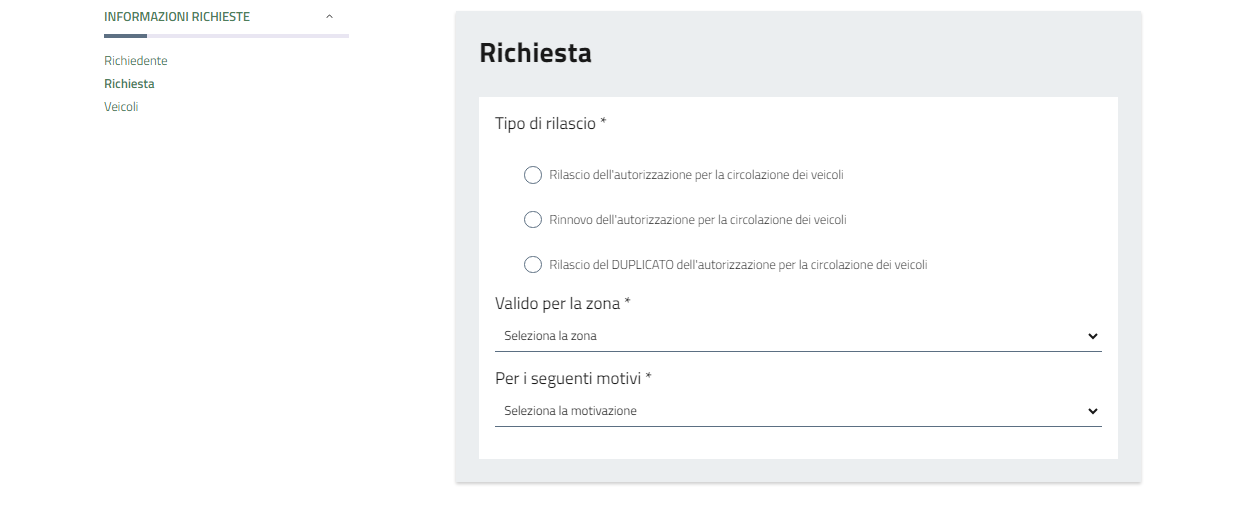This screenshot has height=505, width=1248.
Task: Jump to the Veicoli step link
Action: [121, 107]
